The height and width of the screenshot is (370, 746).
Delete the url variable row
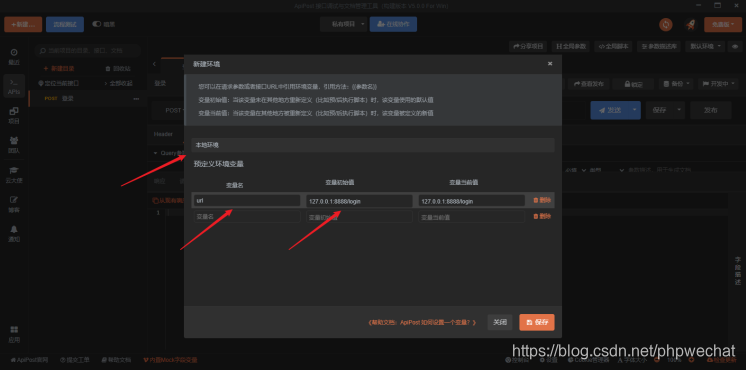coord(542,200)
